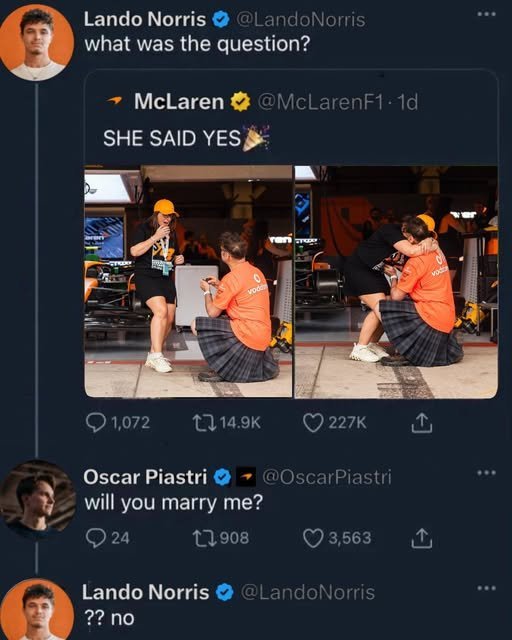Like McLaren's tweet with 227K likes
Screen dimensions: 512x640
click(334, 423)
